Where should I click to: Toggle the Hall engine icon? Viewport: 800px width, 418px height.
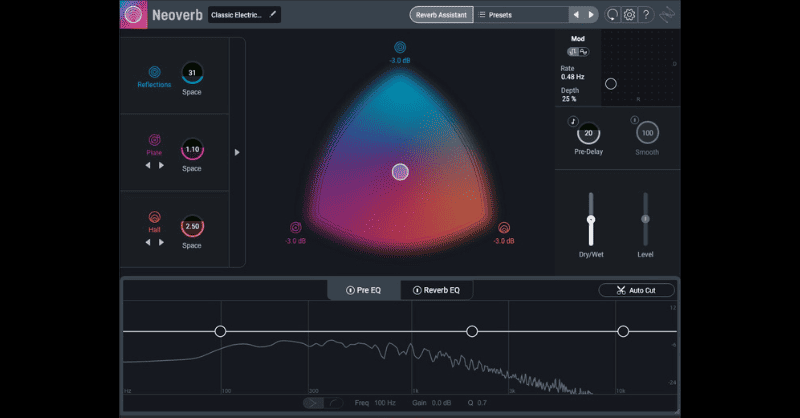(155, 217)
